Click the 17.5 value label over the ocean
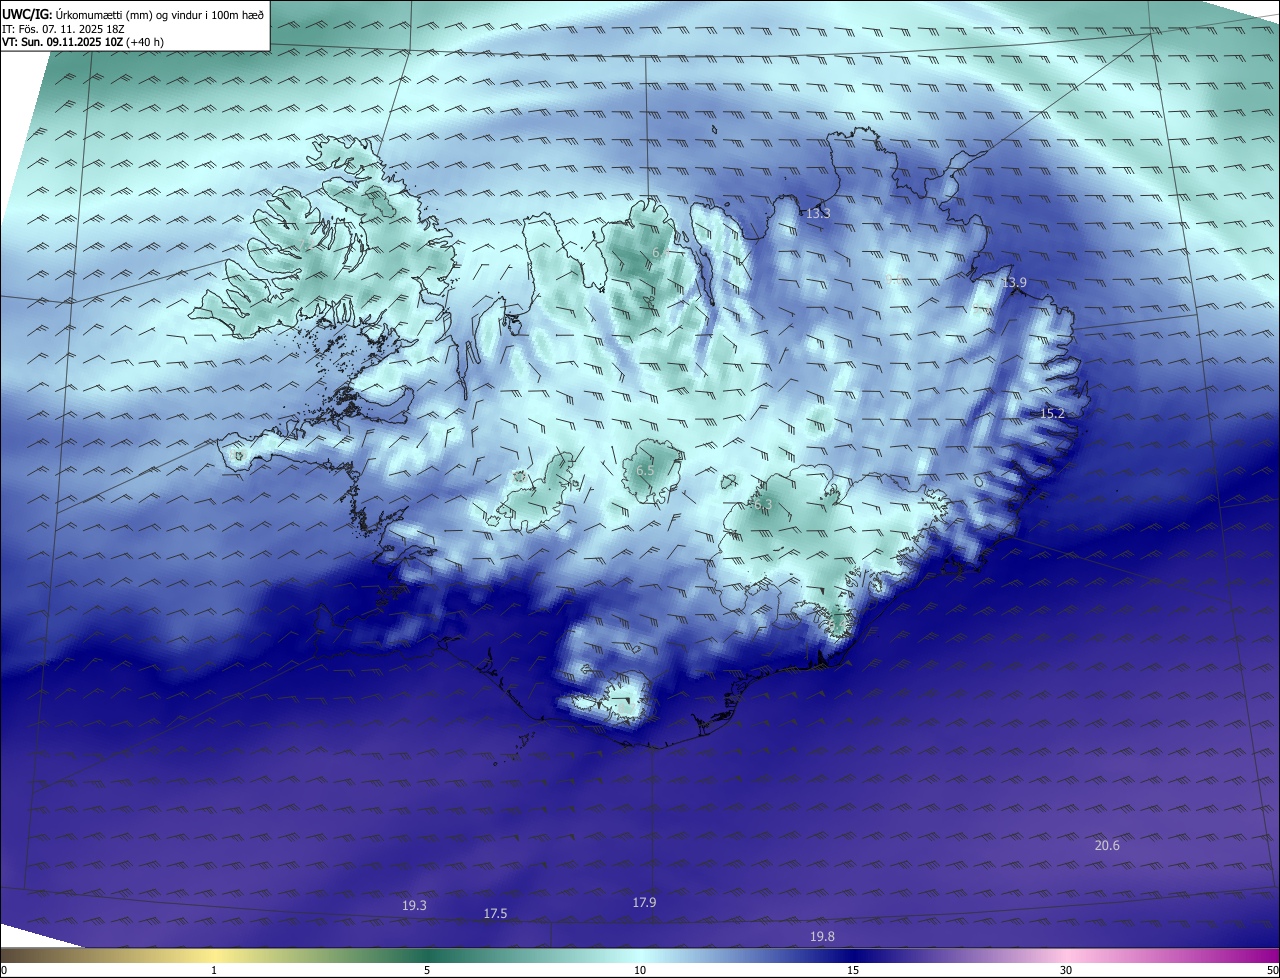 pos(495,914)
